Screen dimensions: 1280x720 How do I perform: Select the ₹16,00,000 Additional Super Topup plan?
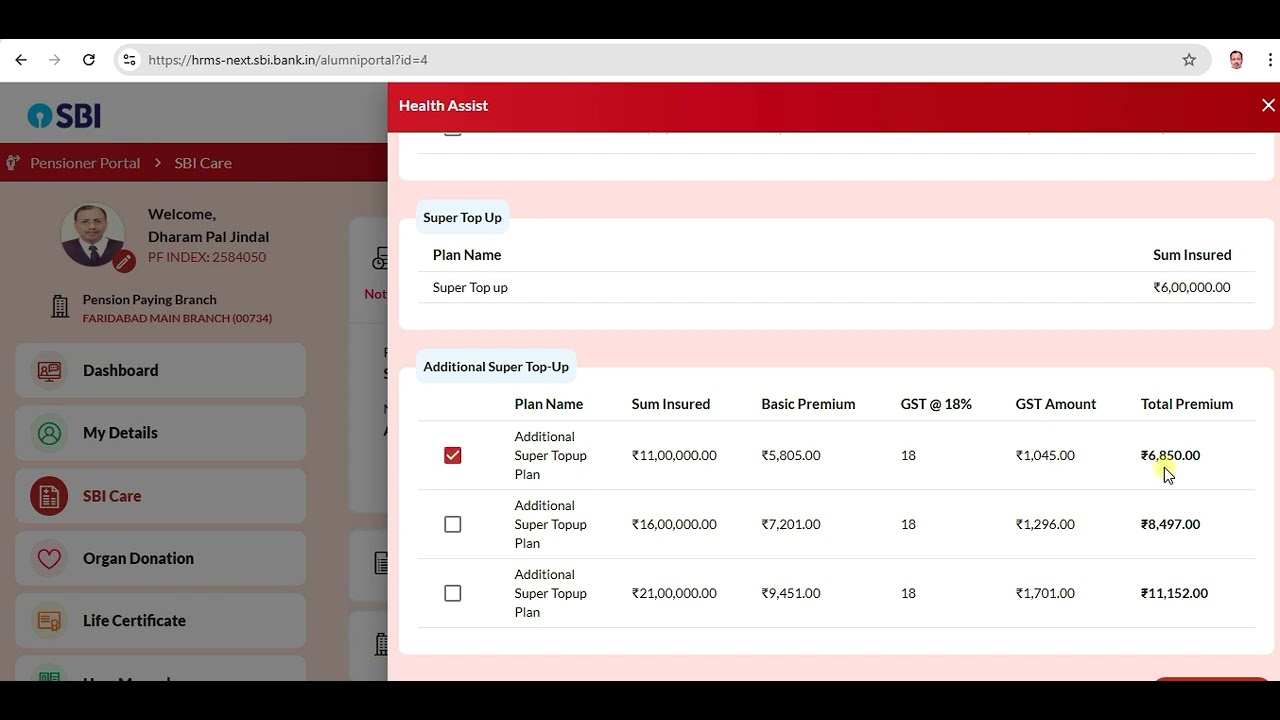tap(453, 525)
